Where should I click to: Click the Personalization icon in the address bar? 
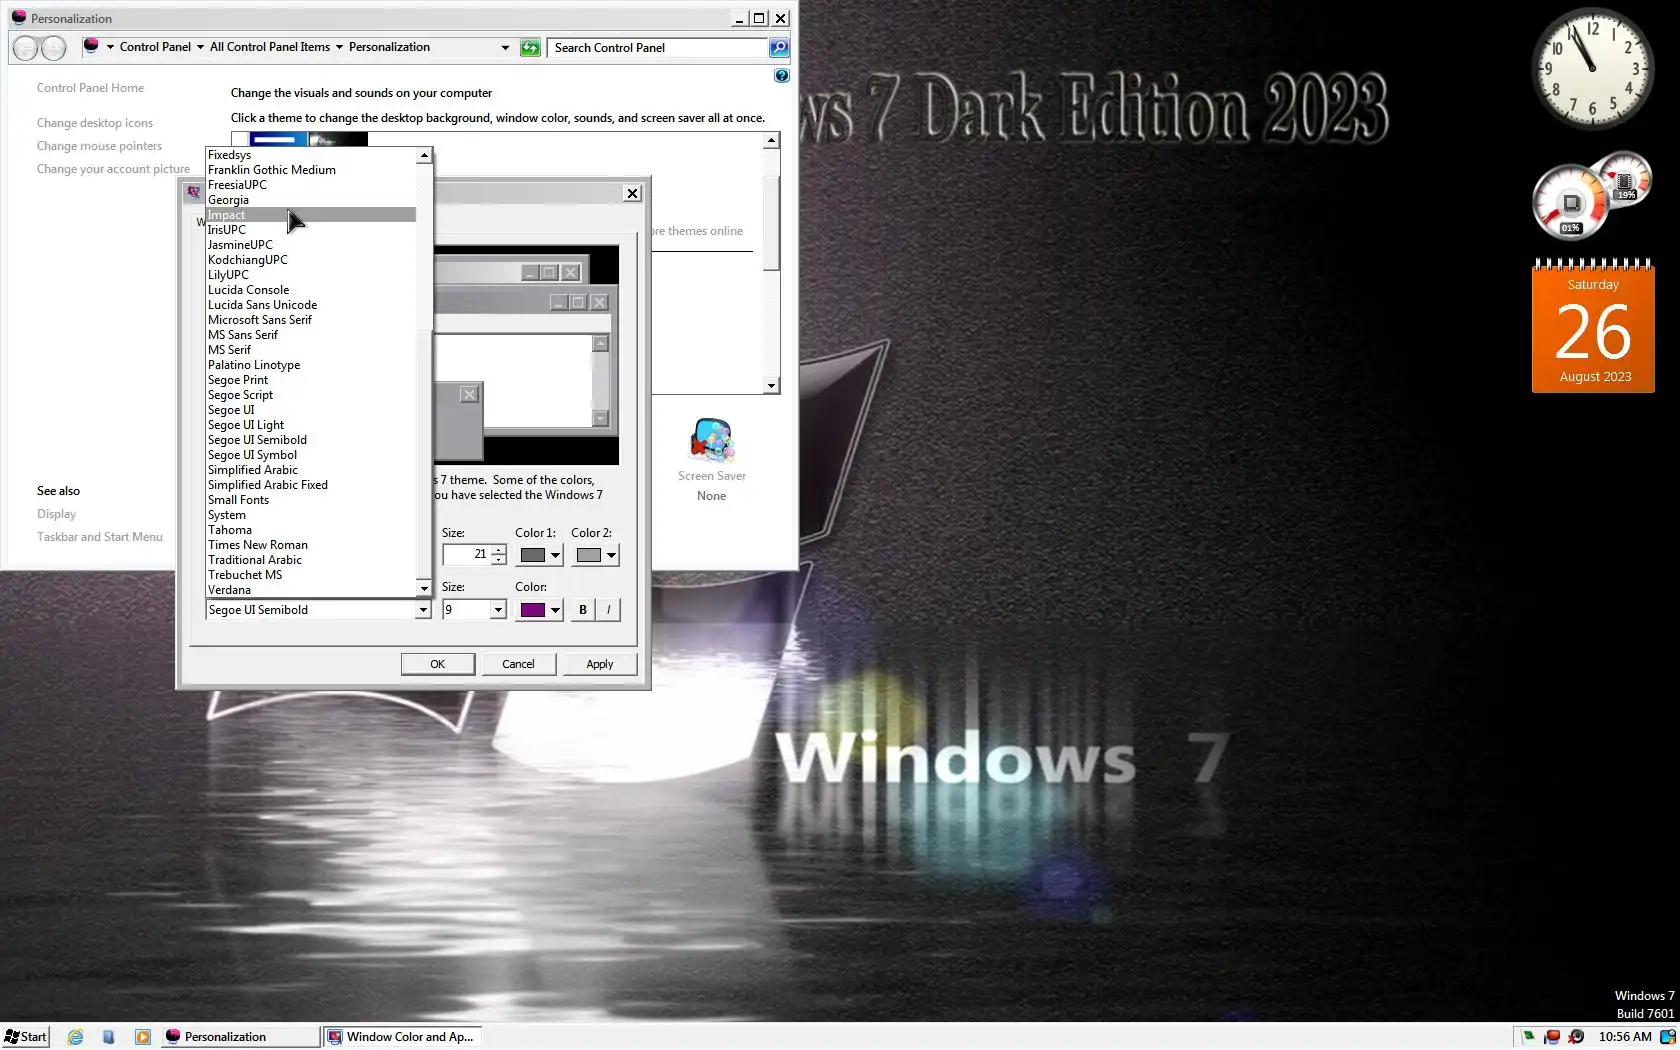click(x=91, y=46)
